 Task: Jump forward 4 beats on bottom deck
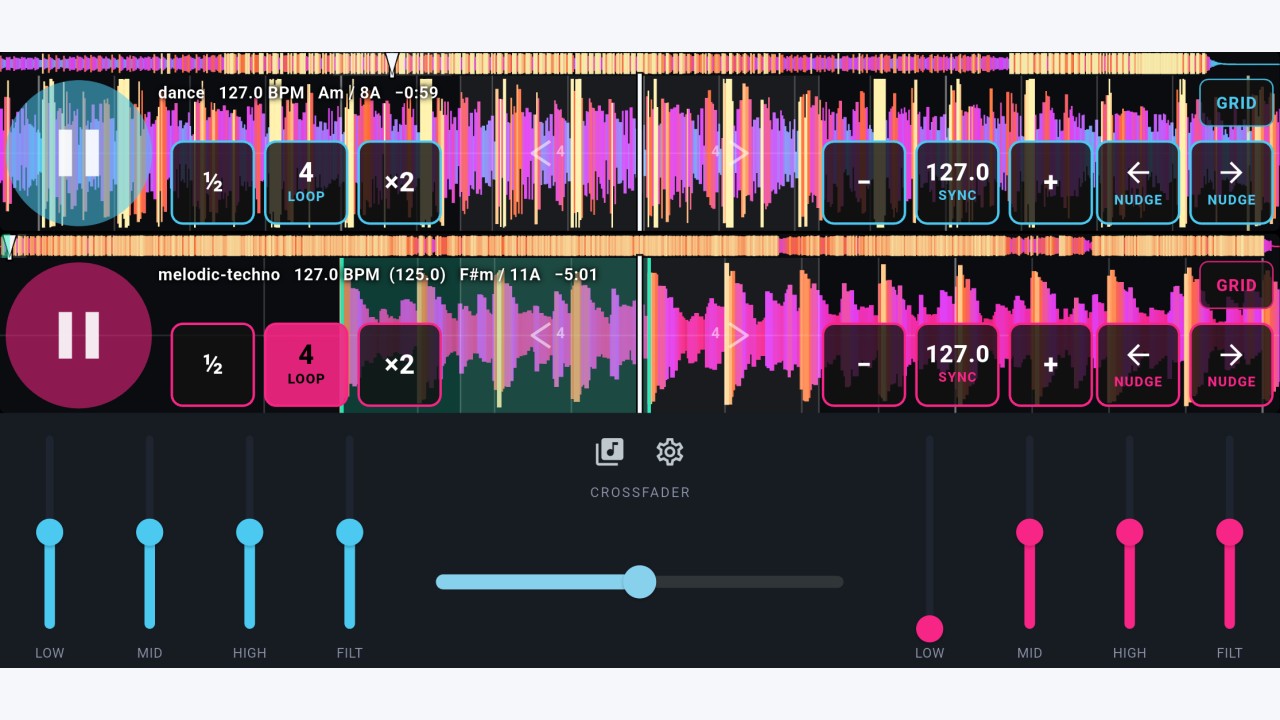click(730, 334)
